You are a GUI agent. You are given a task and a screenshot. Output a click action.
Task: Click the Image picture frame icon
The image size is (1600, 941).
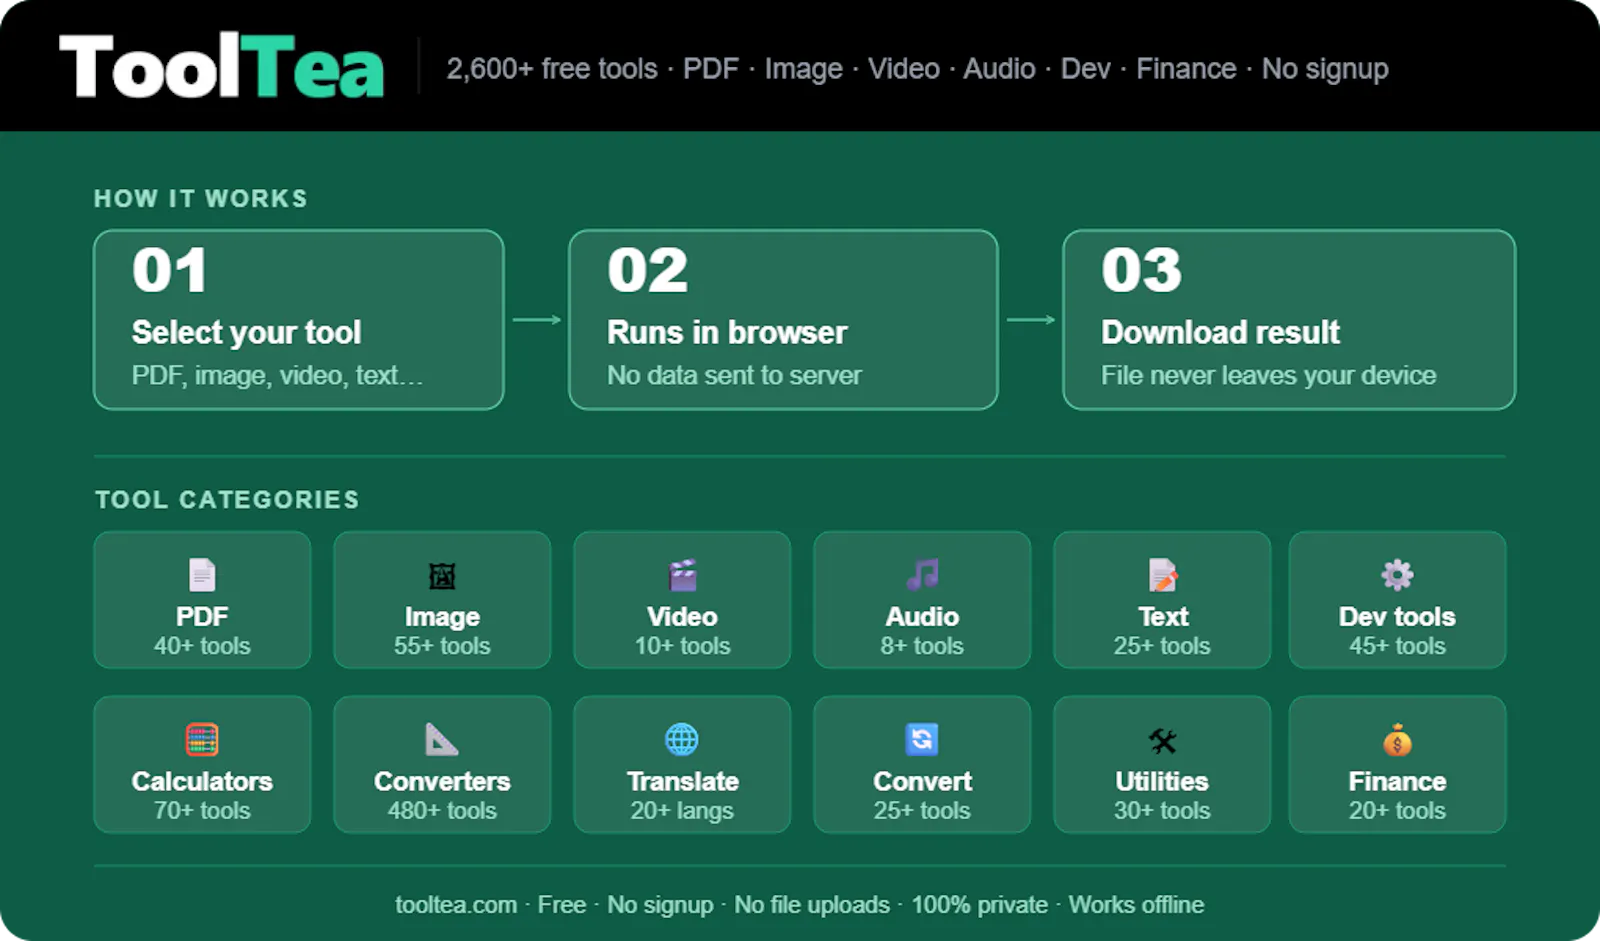pos(442,576)
